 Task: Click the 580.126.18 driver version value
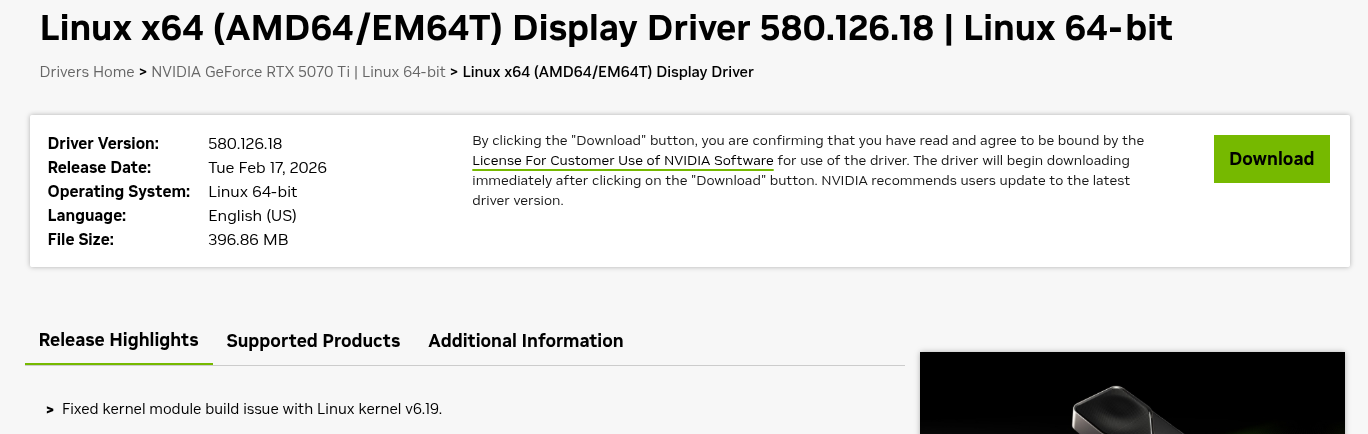coord(245,144)
